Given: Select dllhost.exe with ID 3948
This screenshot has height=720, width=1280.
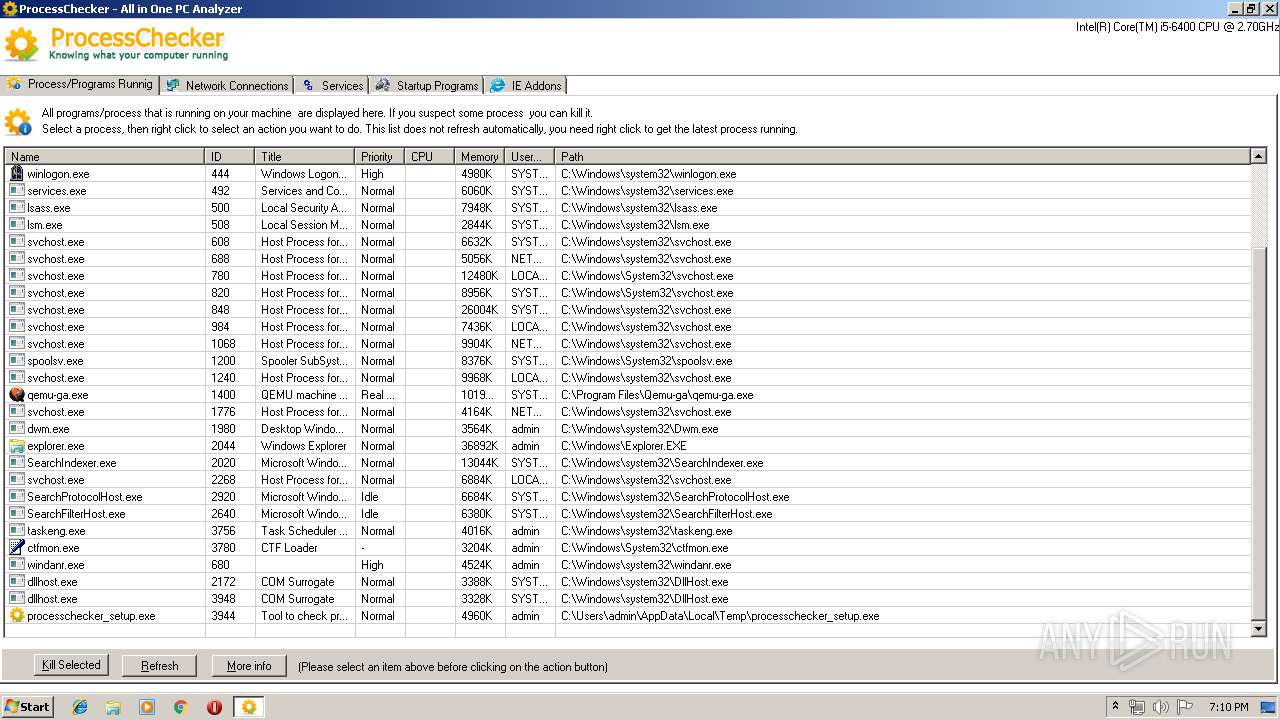Looking at the screenshot, I should point(628,599).
